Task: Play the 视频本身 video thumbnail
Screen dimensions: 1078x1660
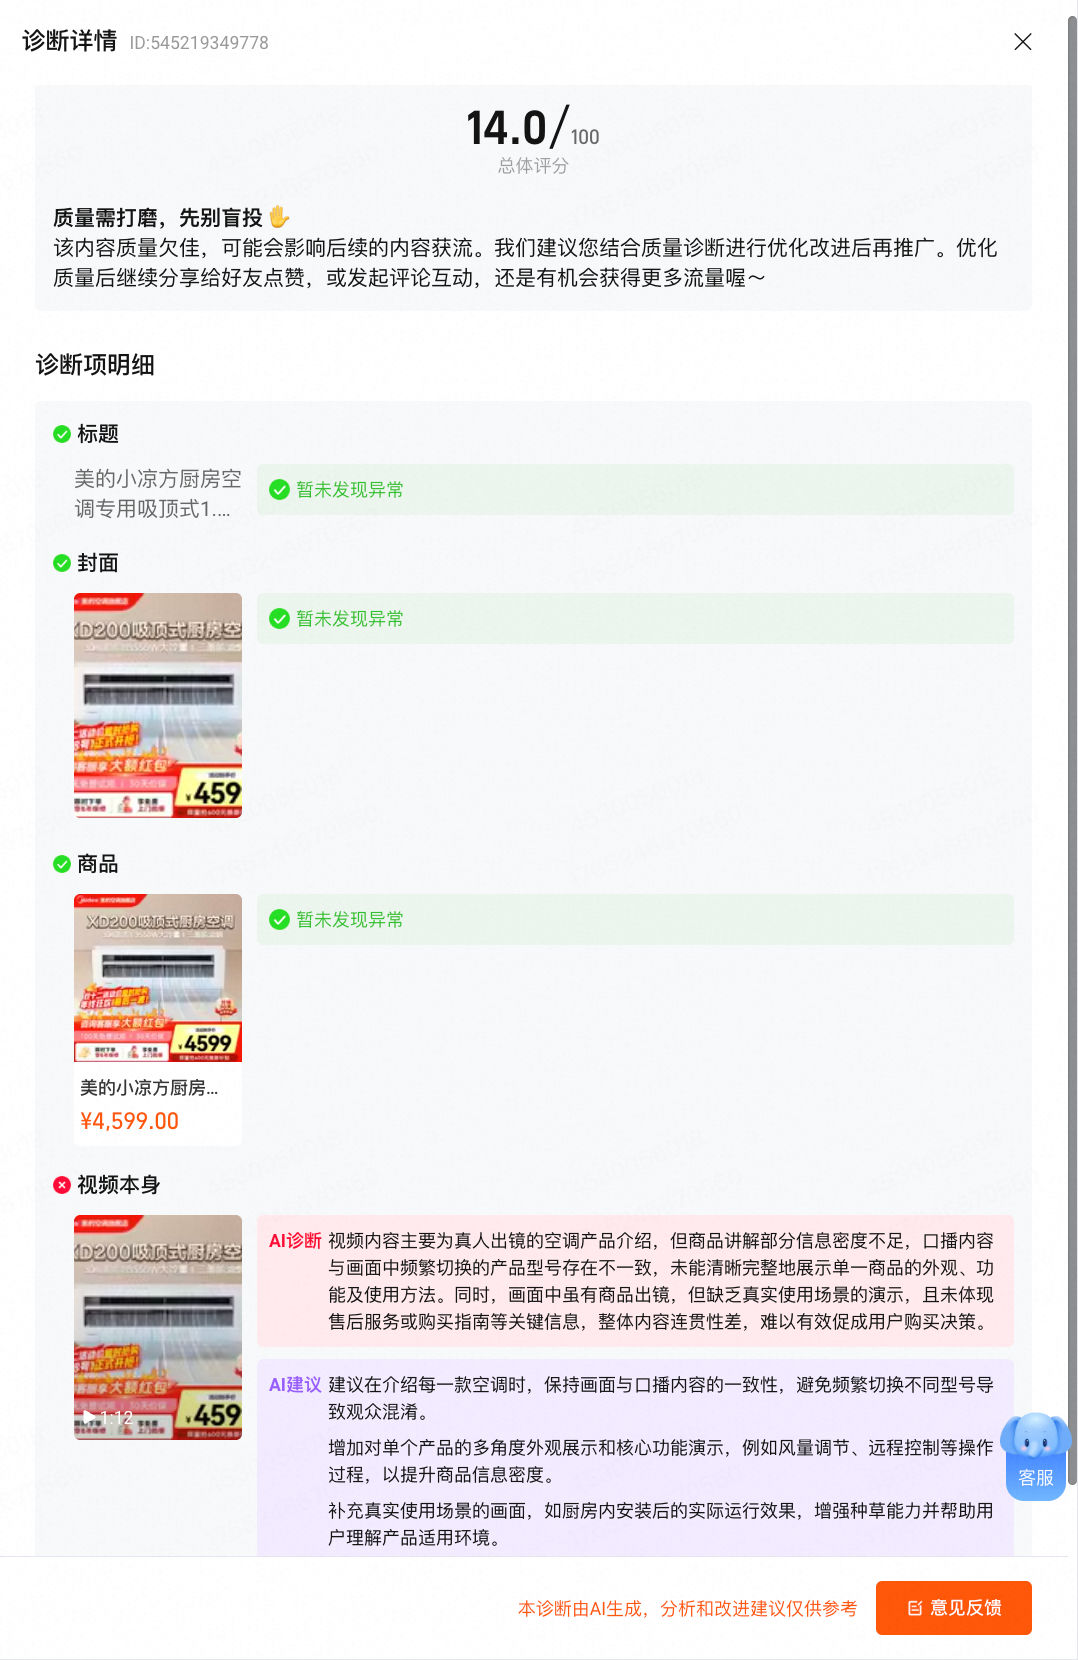Action: pyautogui.click(x=158, y=1327)
